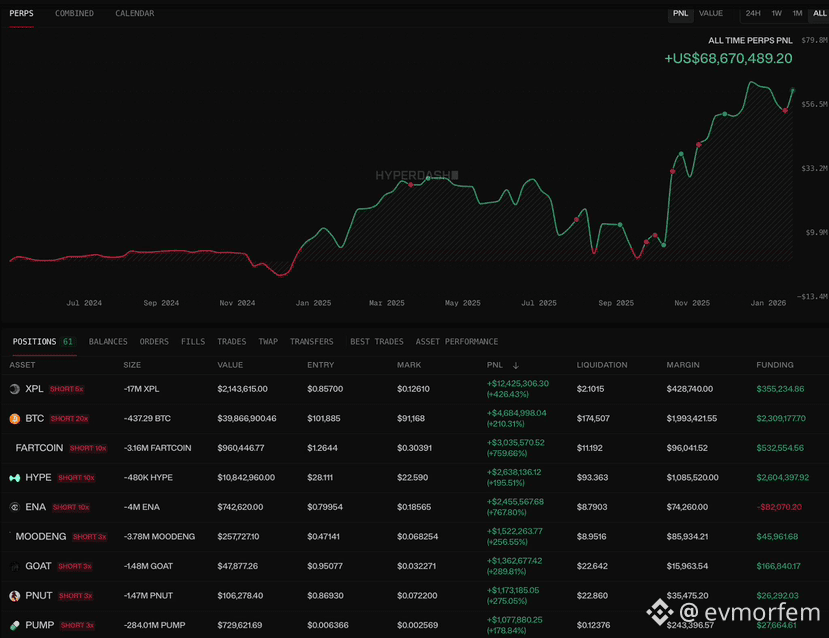
Task: Switch to the PERPS tab
Action: (21, 13)
